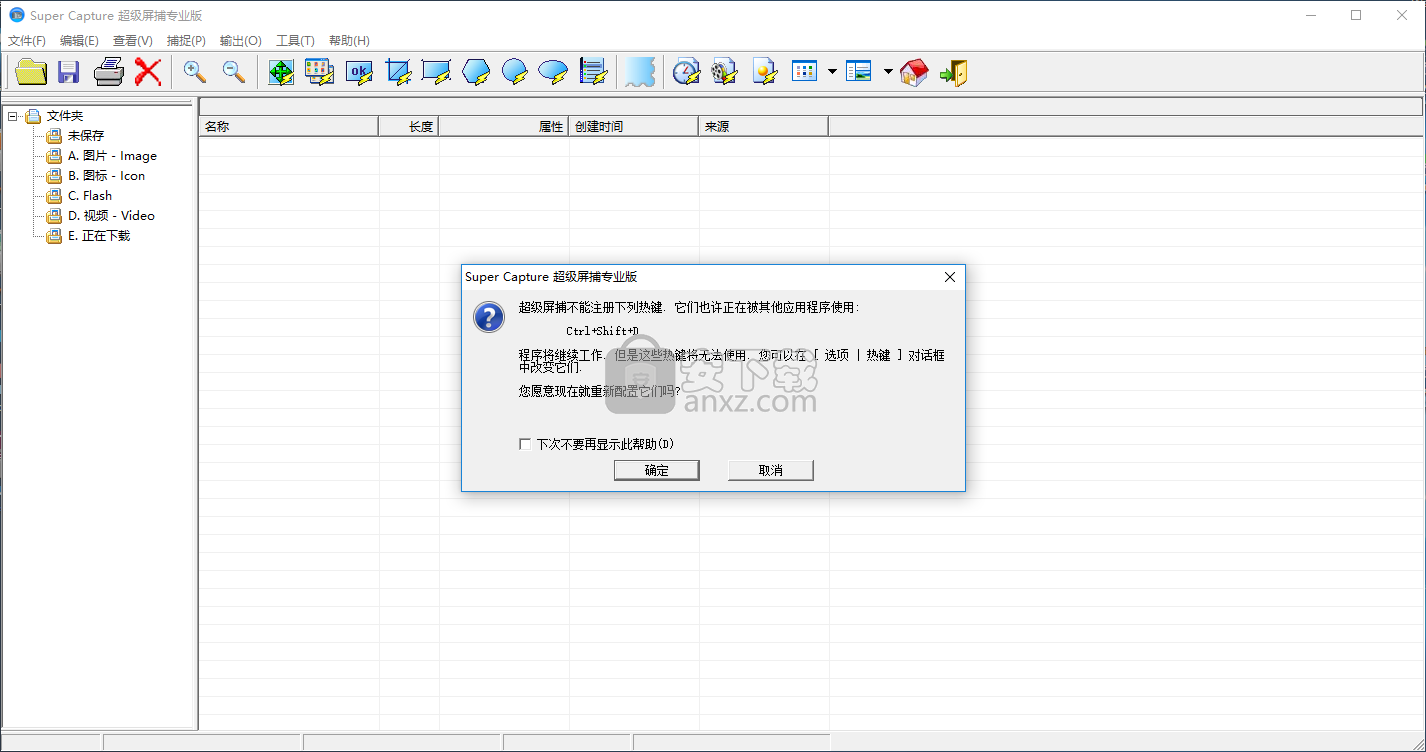Image resolution: width=1426 pixels, height=752 pixels.
Task: Select the E. 正在下载 folder
Action: coord(99,236)
